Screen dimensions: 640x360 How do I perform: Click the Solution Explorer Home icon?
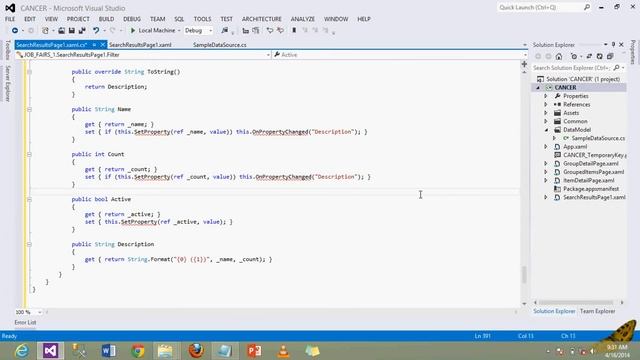tap(559, 56)
